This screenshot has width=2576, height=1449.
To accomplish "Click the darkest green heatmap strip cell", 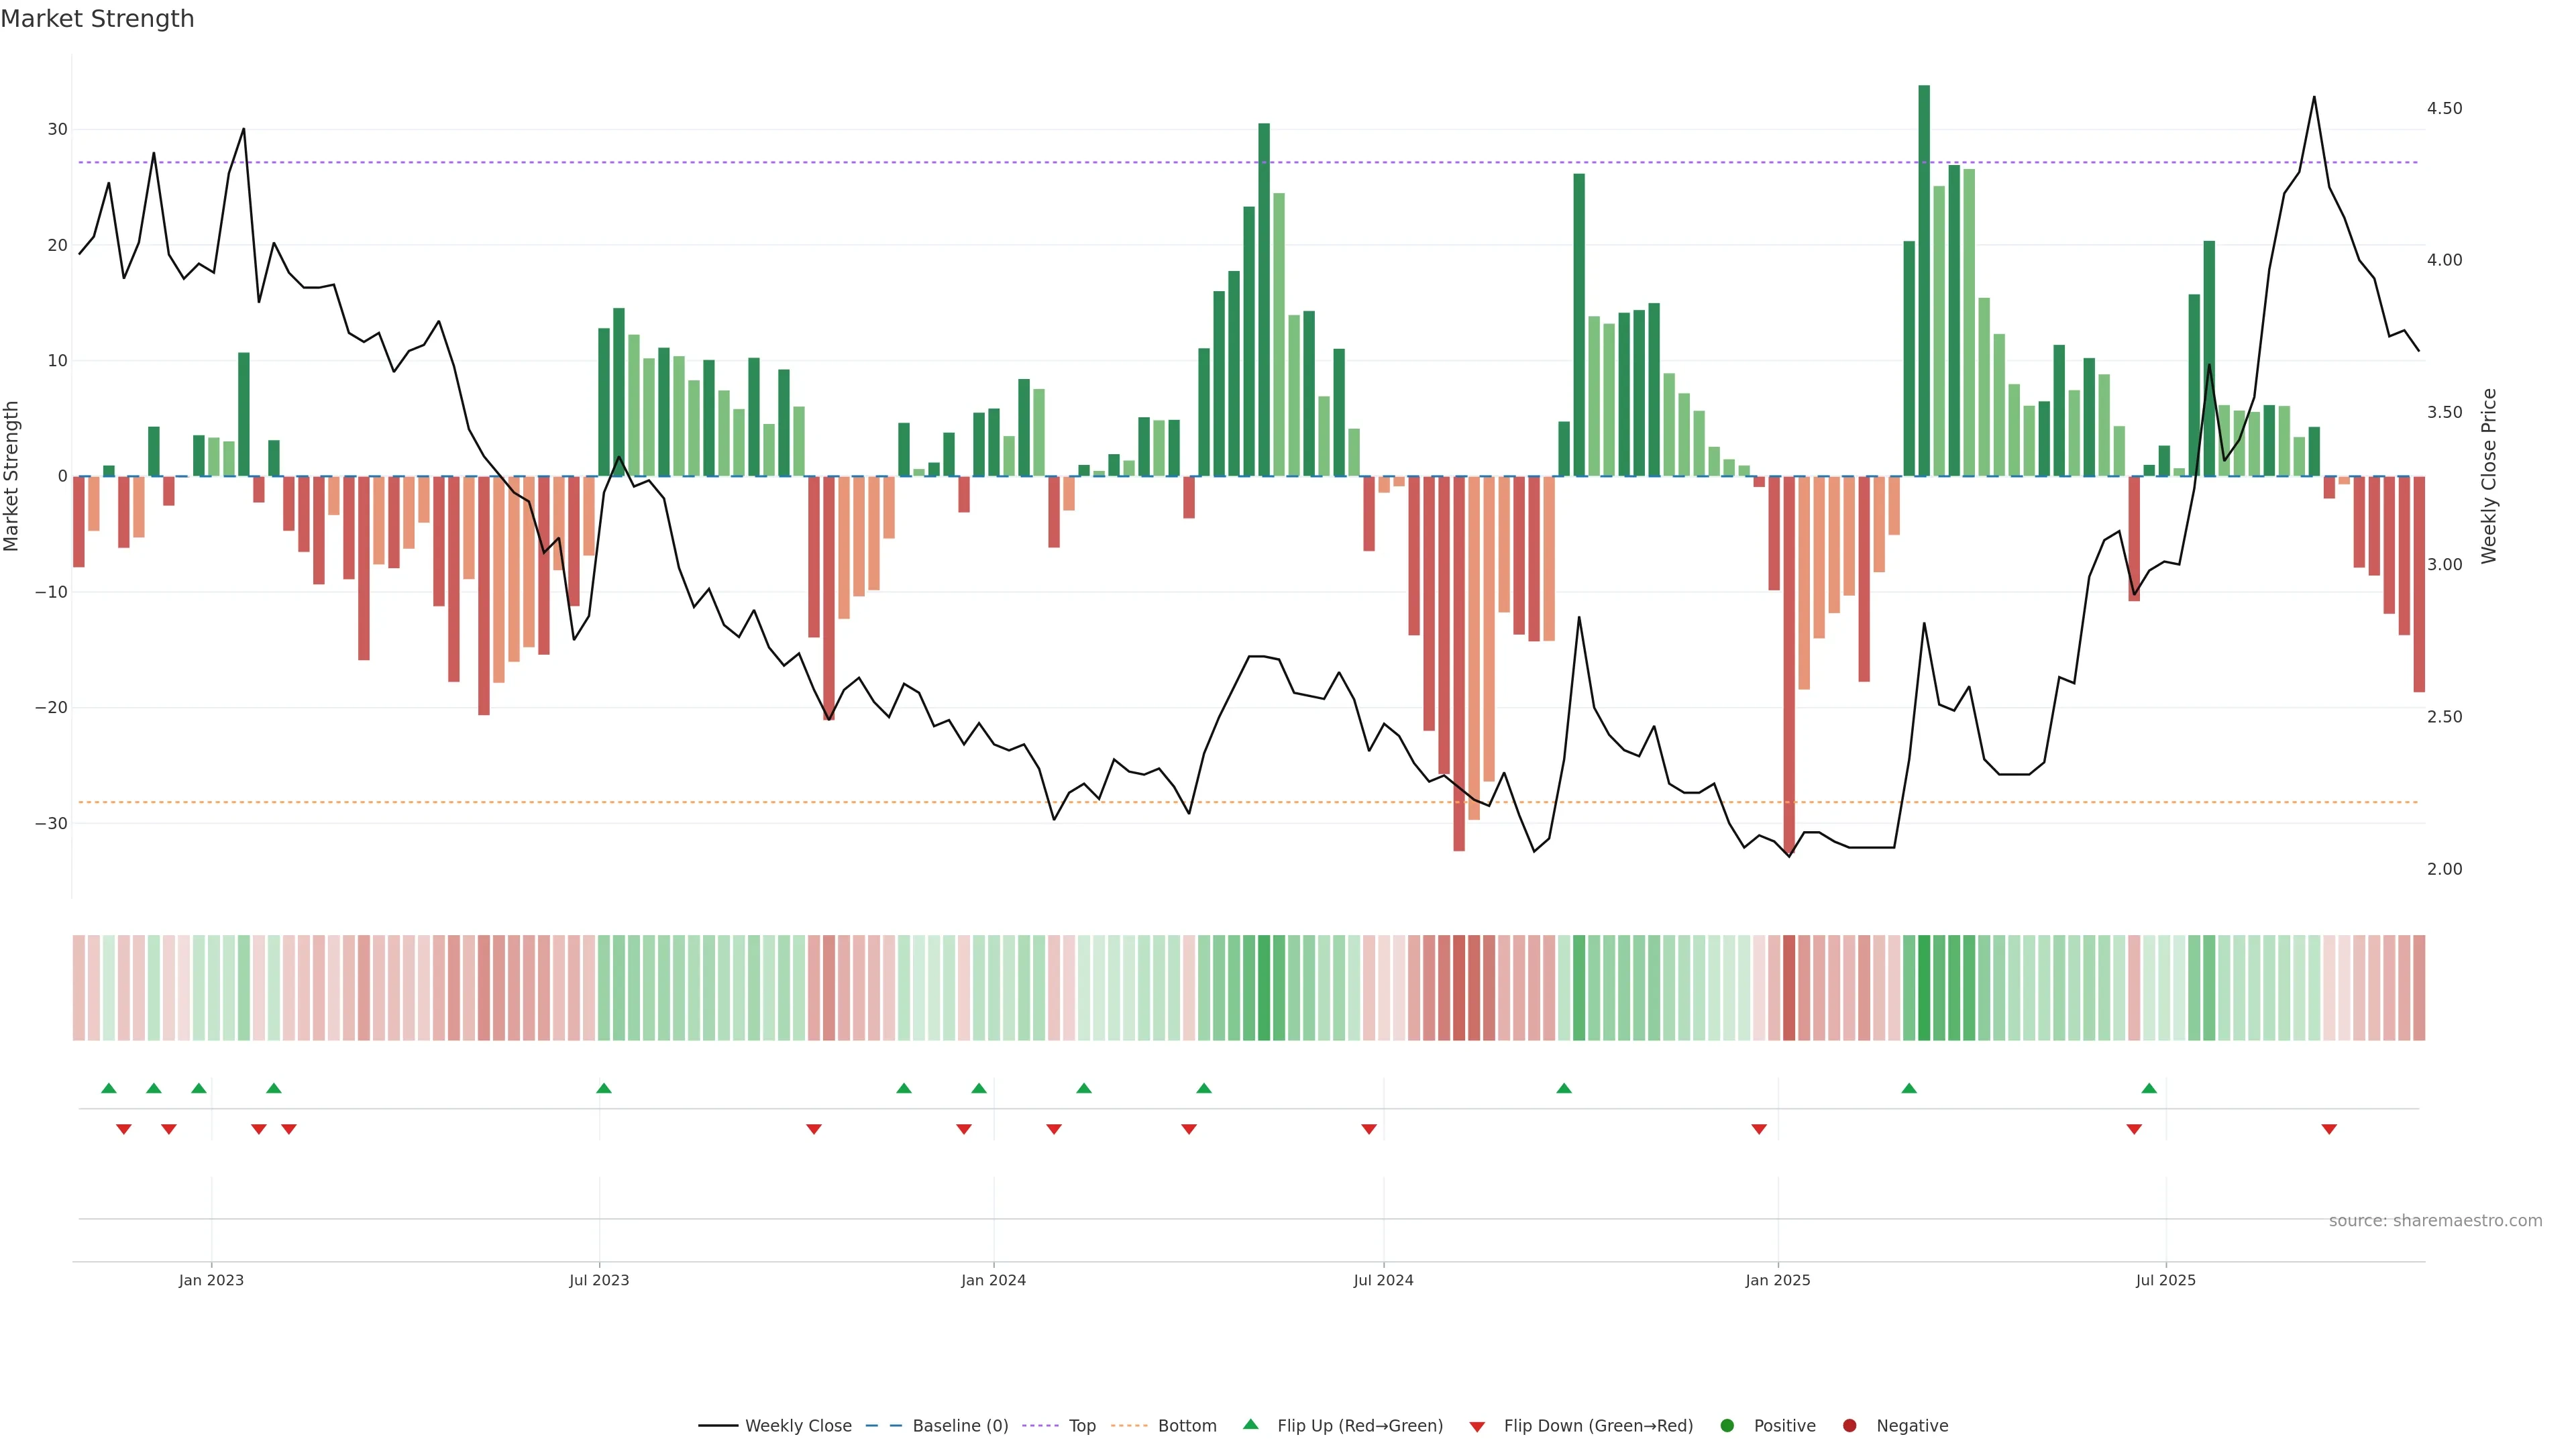I will point(1924,988).
